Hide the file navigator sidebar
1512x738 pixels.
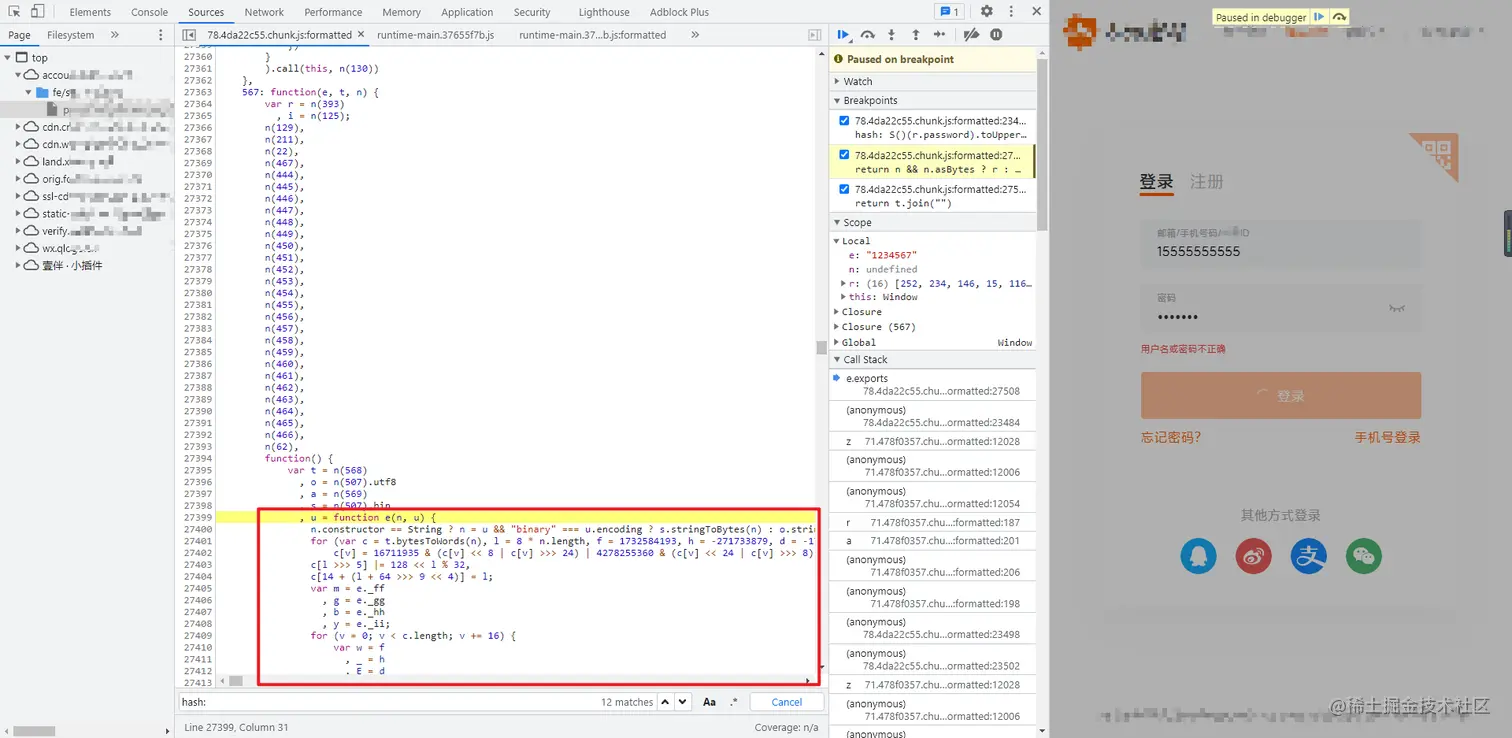(189, 35)
